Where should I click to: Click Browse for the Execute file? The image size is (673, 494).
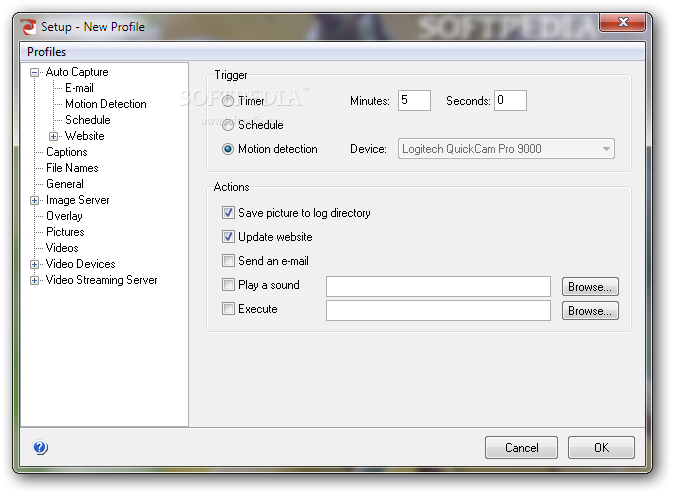coord(590,311)
